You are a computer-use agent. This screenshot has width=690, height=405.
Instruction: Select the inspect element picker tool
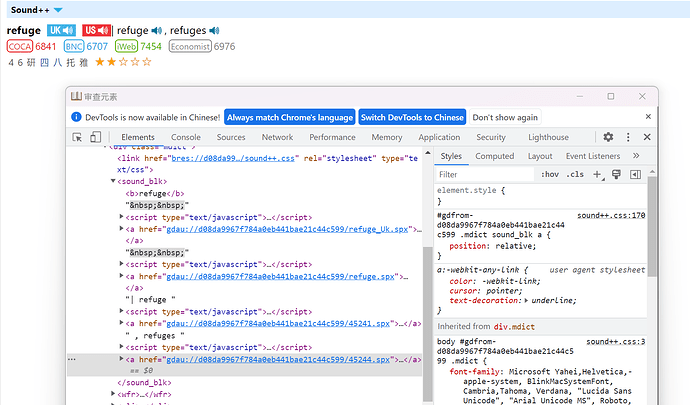tap(77, 137)
